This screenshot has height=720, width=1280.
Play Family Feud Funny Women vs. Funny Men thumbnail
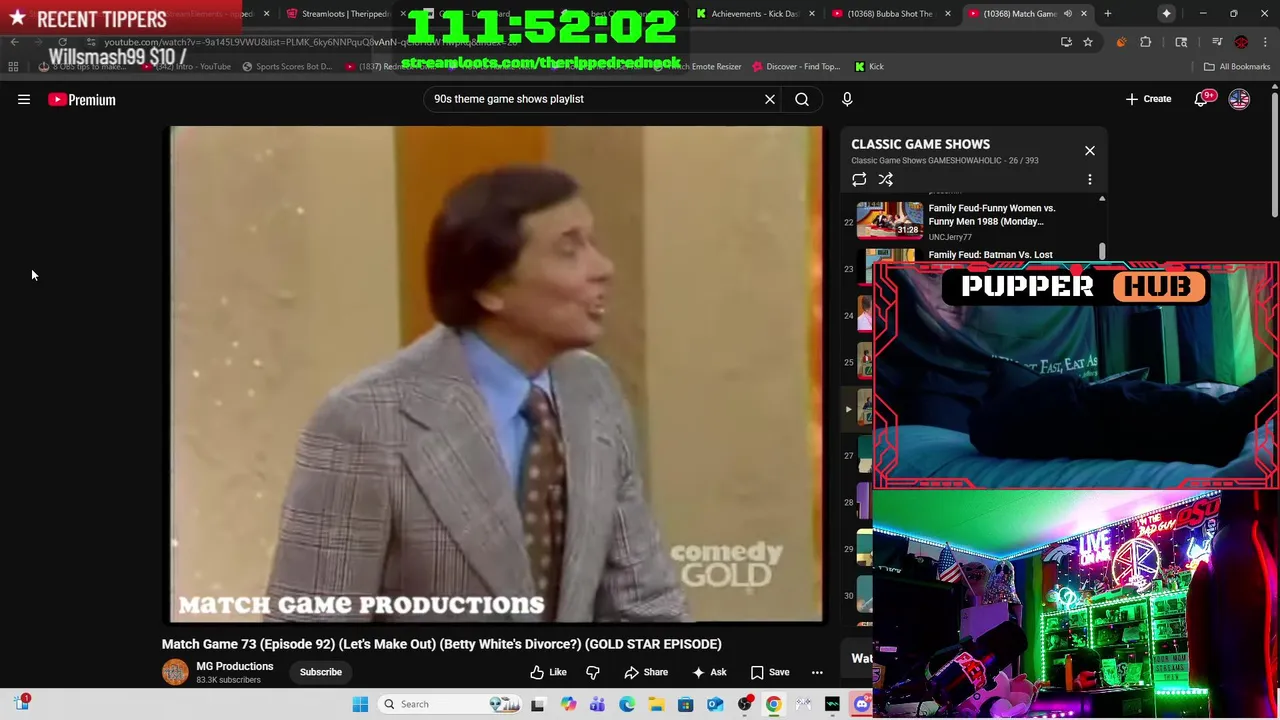889,219
